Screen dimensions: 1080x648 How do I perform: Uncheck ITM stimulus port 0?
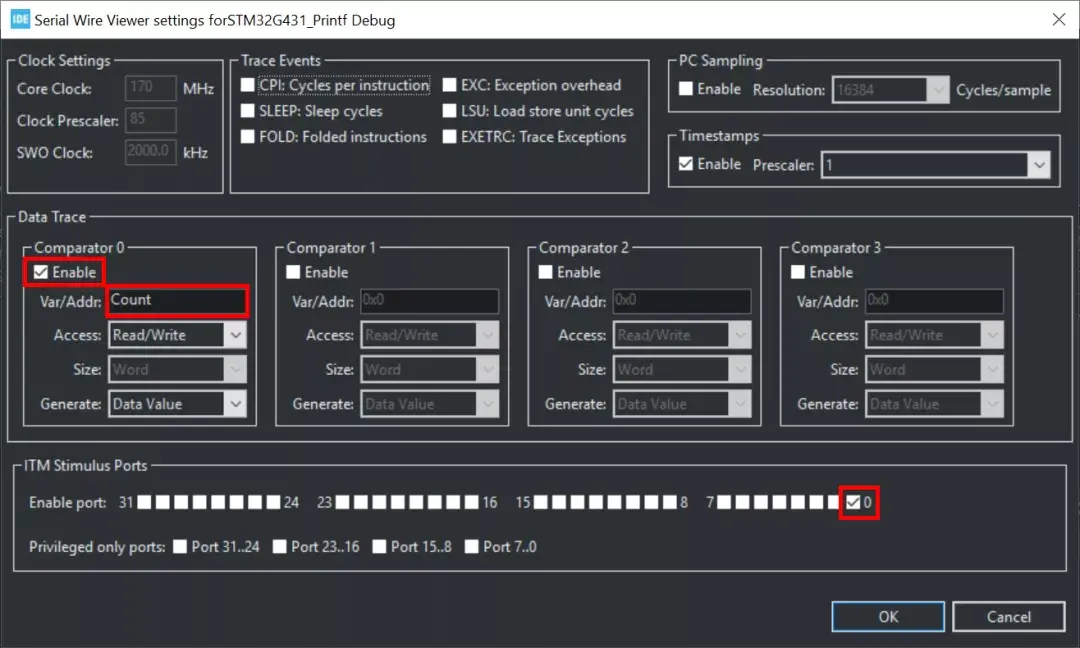853,503
